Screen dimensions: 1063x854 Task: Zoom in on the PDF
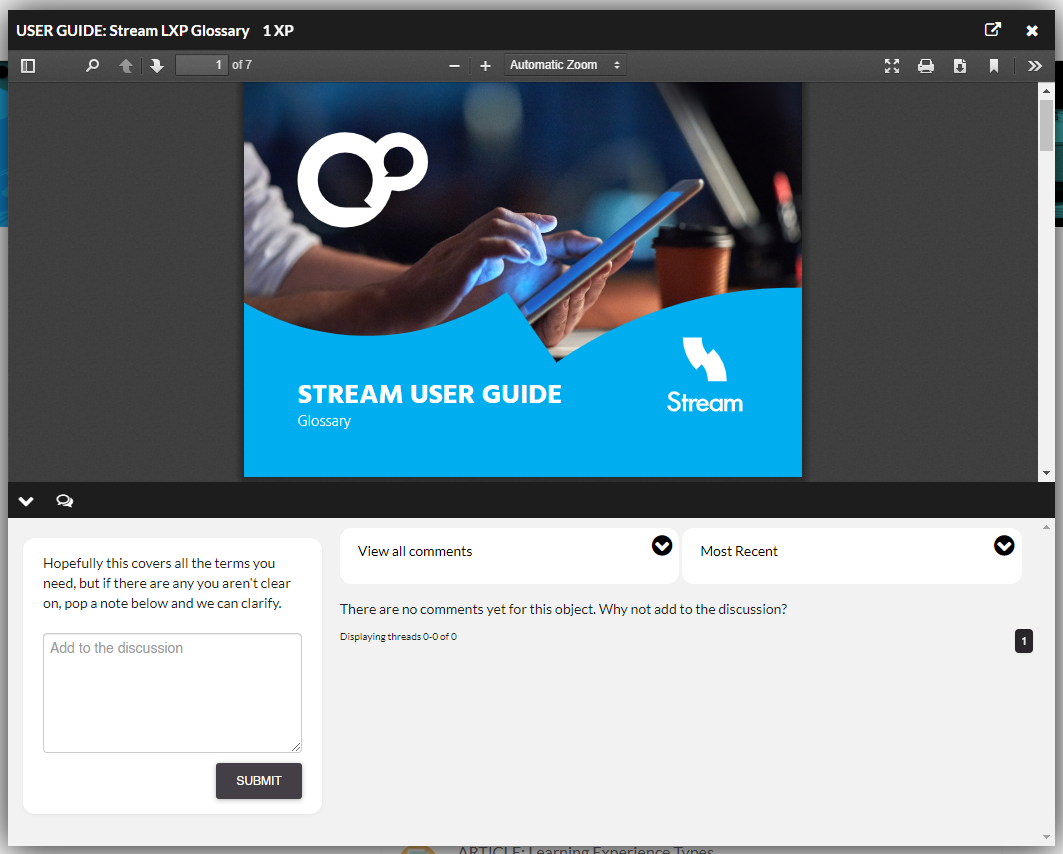click(x=486, y=66)
